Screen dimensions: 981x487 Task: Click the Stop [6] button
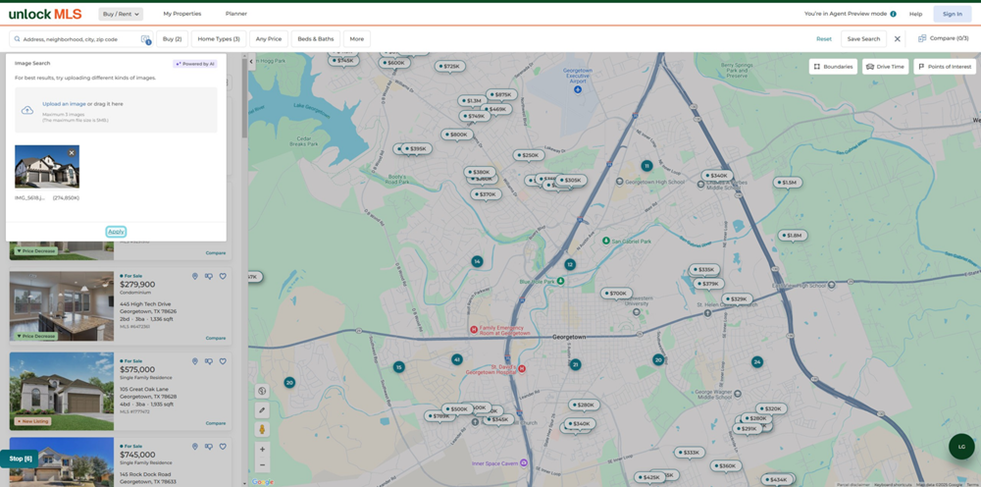coord(19,459)
